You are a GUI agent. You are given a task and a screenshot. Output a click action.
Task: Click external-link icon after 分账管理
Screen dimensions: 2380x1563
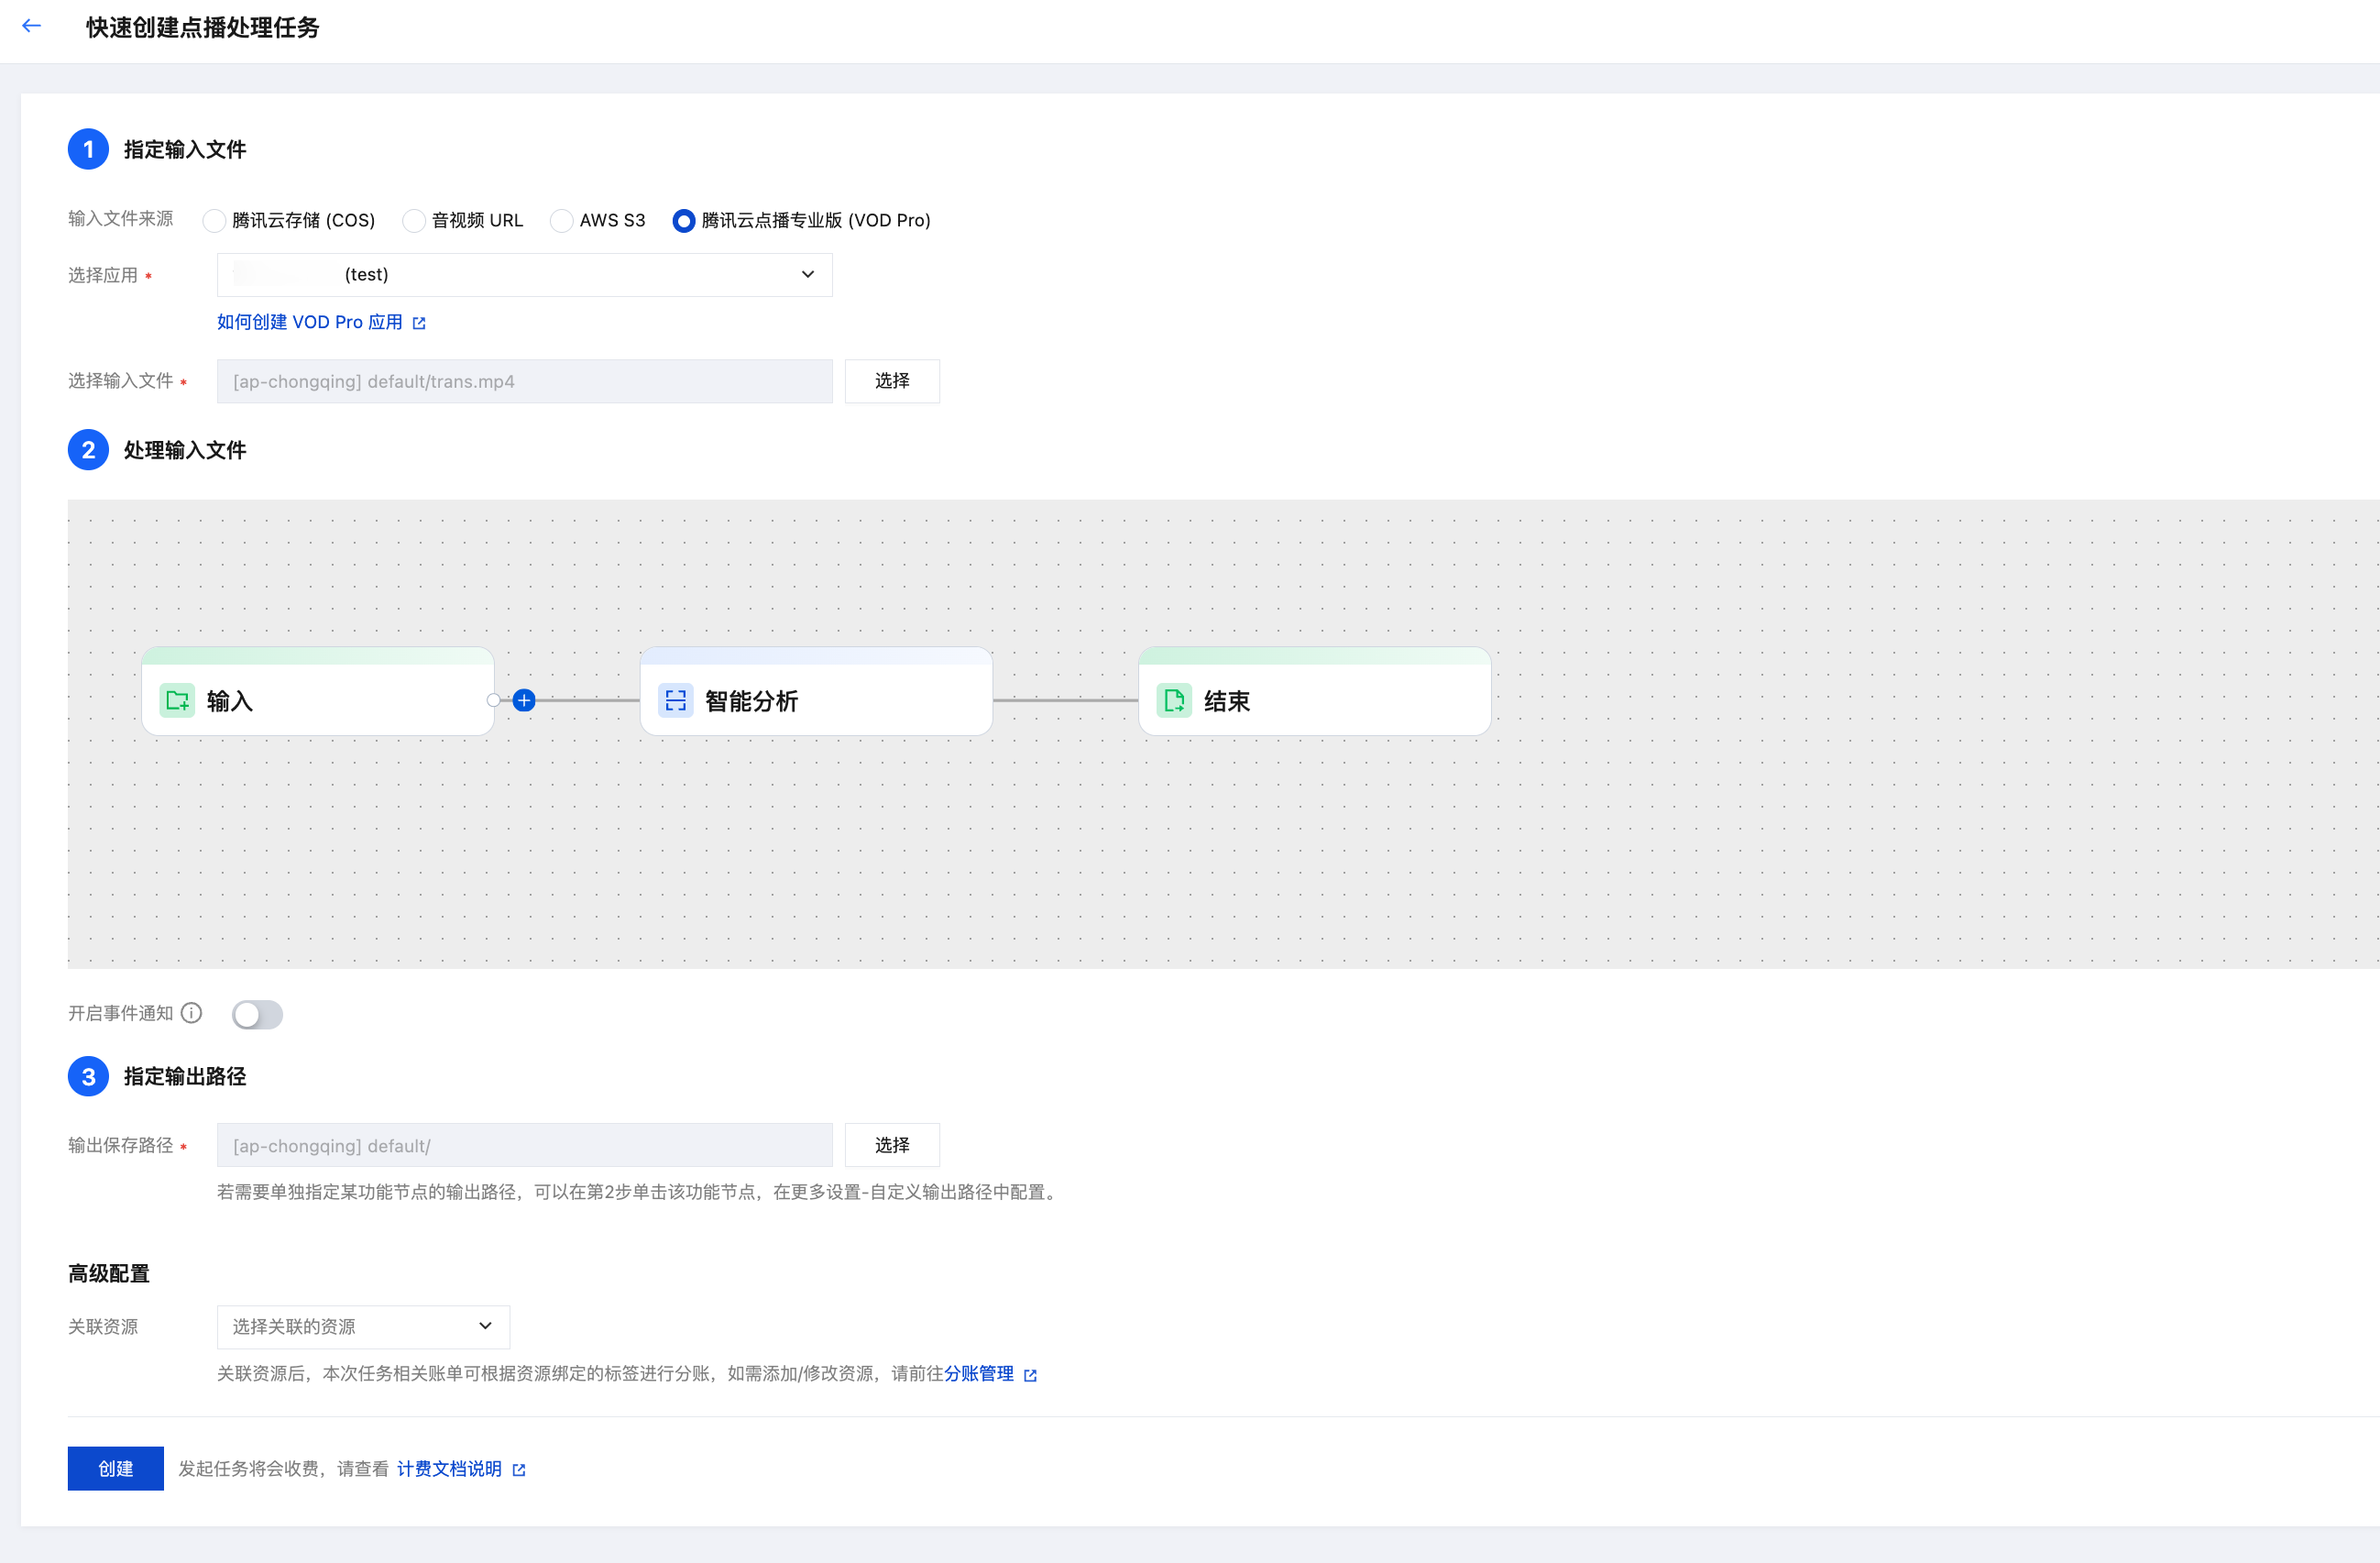click(1031, 1375)
